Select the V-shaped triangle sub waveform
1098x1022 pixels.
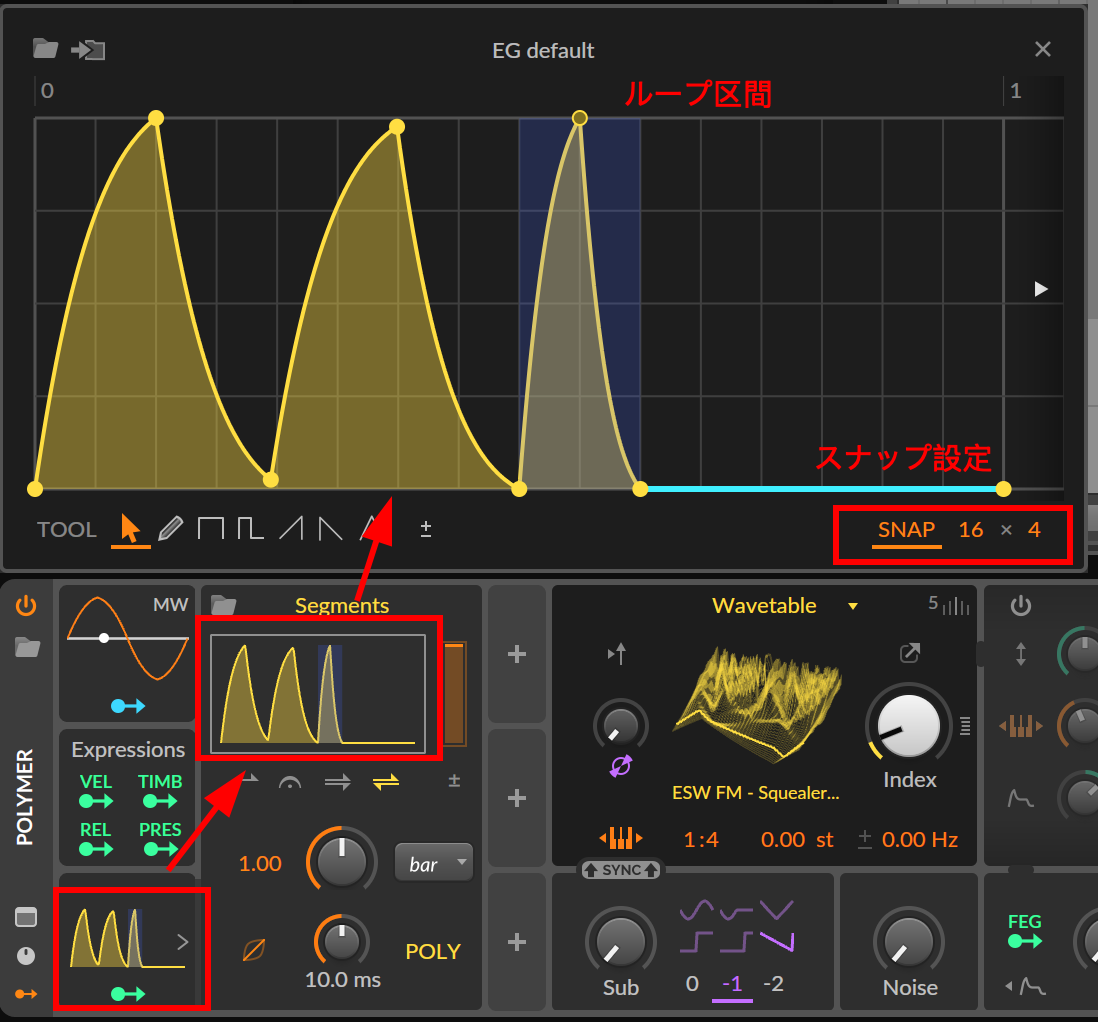(777, 911)
